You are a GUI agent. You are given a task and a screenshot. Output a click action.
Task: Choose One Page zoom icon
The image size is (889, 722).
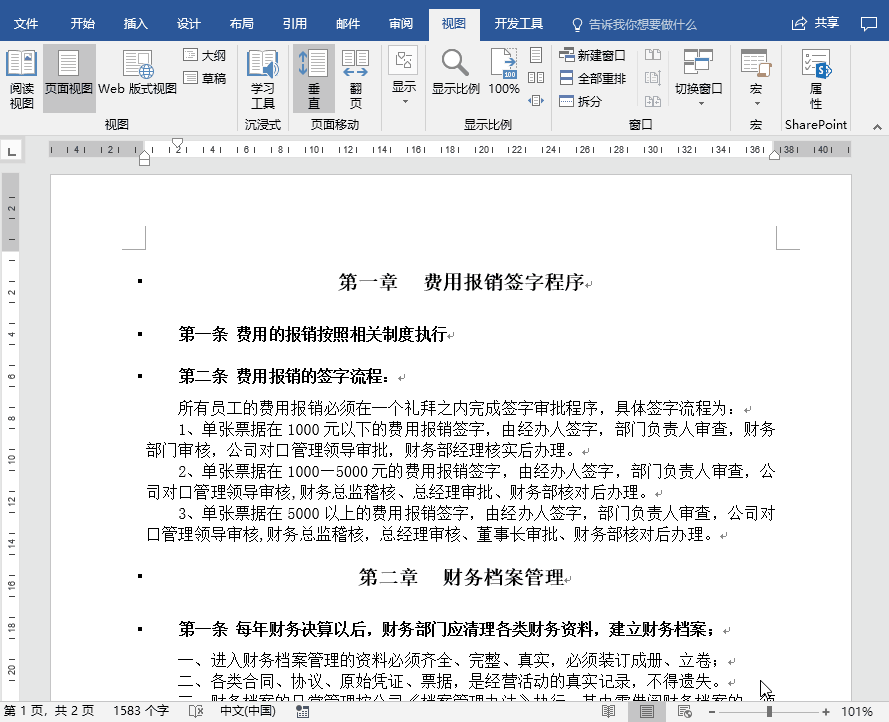click(536, 55)
